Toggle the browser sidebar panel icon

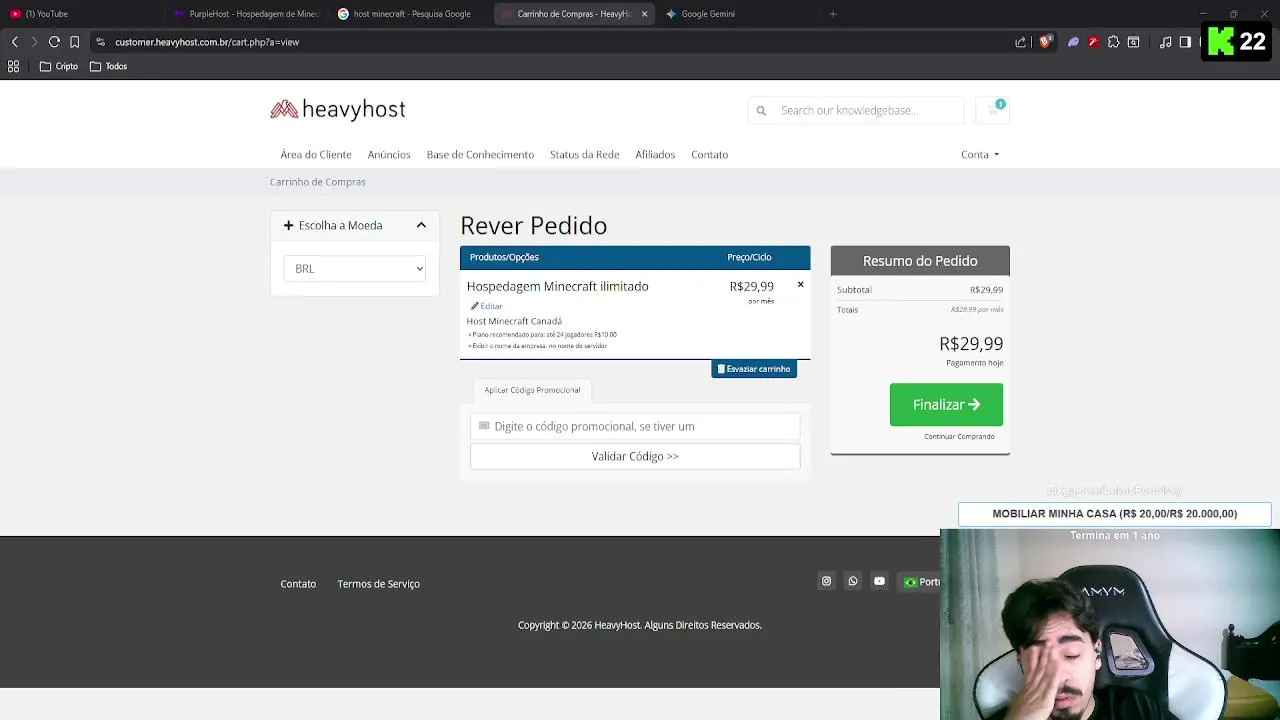click(x=1185, y=42)
